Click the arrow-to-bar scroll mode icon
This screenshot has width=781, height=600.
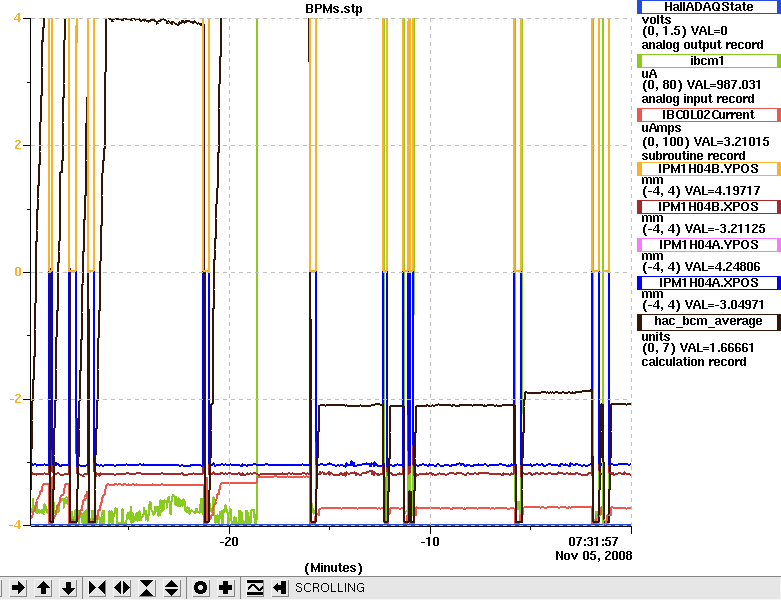coord(279,588)
